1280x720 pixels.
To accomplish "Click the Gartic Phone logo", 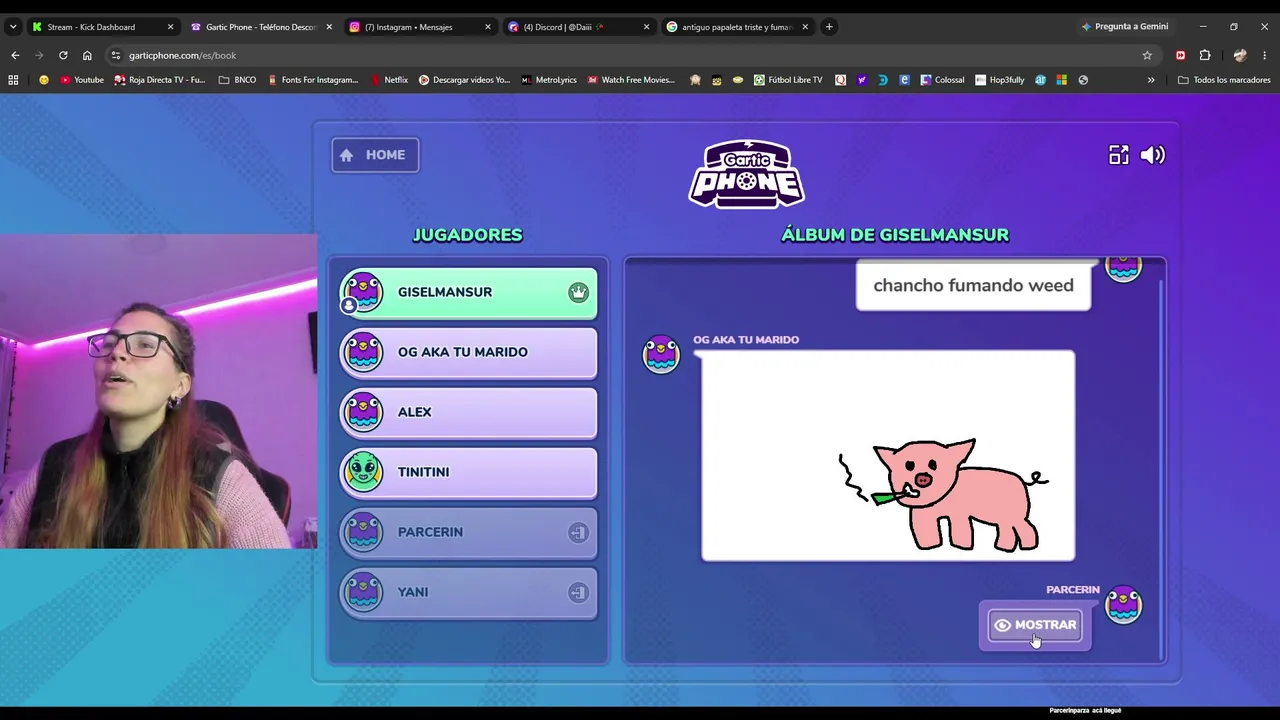I will [x=746, y=174].
